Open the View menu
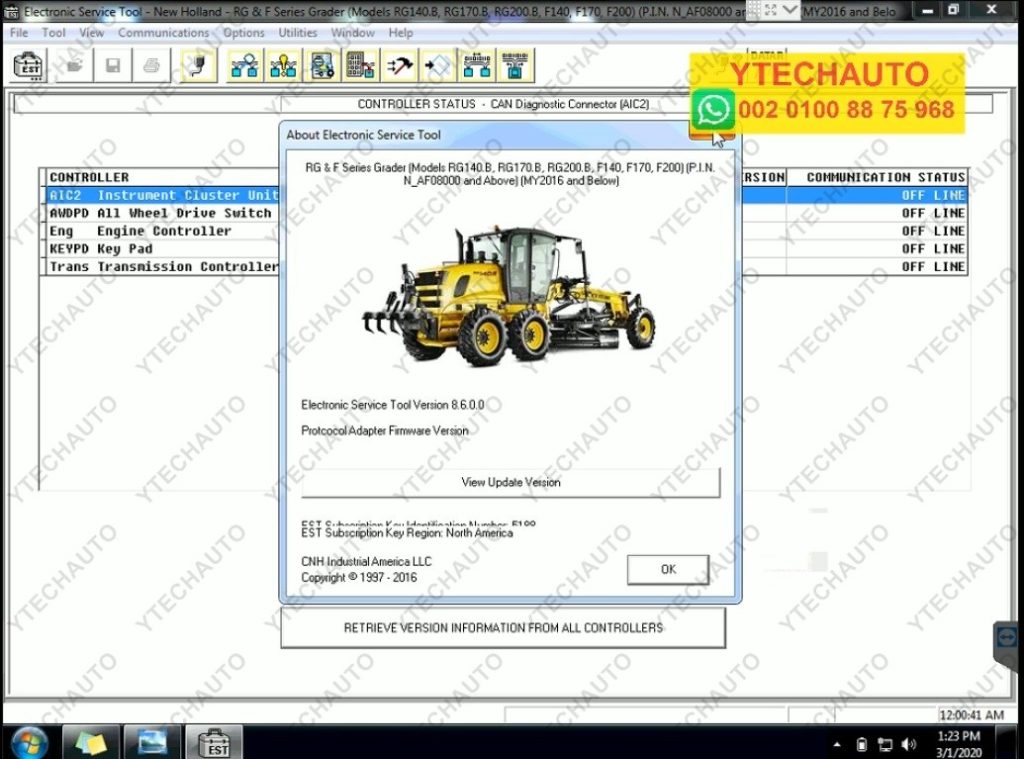Image resolution: width=1024 pixels, height=759 pixels. pos(91,33)
